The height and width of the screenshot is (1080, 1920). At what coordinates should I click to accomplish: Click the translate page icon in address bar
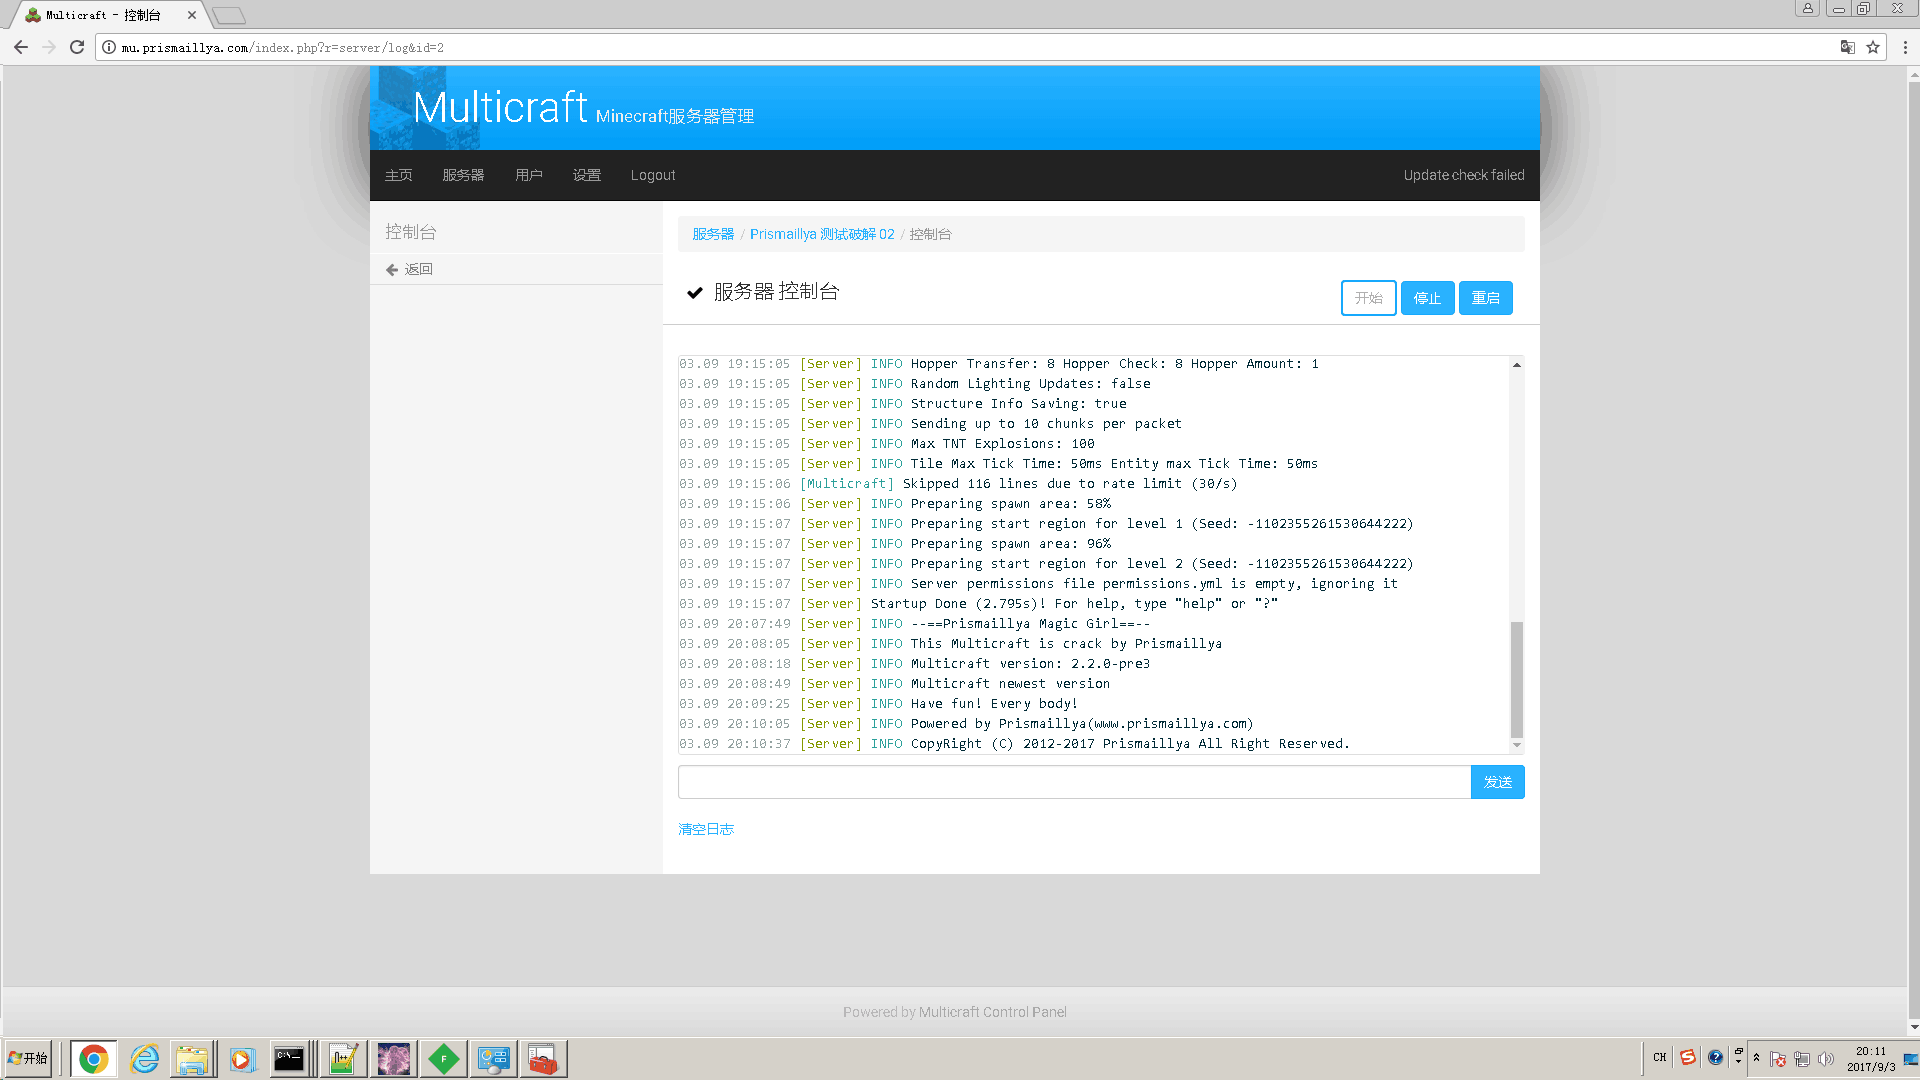click(1847, 47)
